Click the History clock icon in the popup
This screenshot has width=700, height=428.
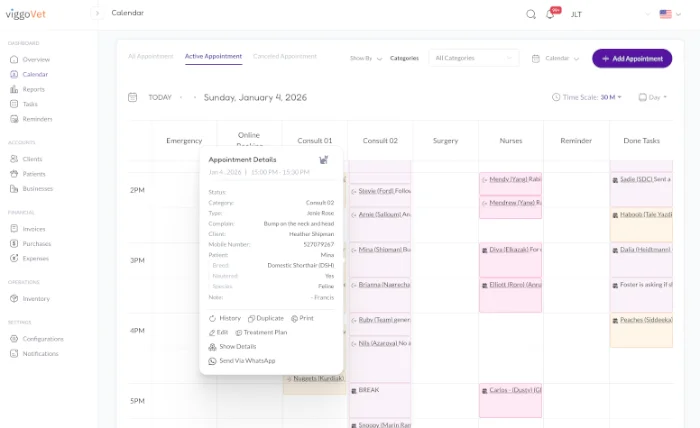tap(212, 318)
